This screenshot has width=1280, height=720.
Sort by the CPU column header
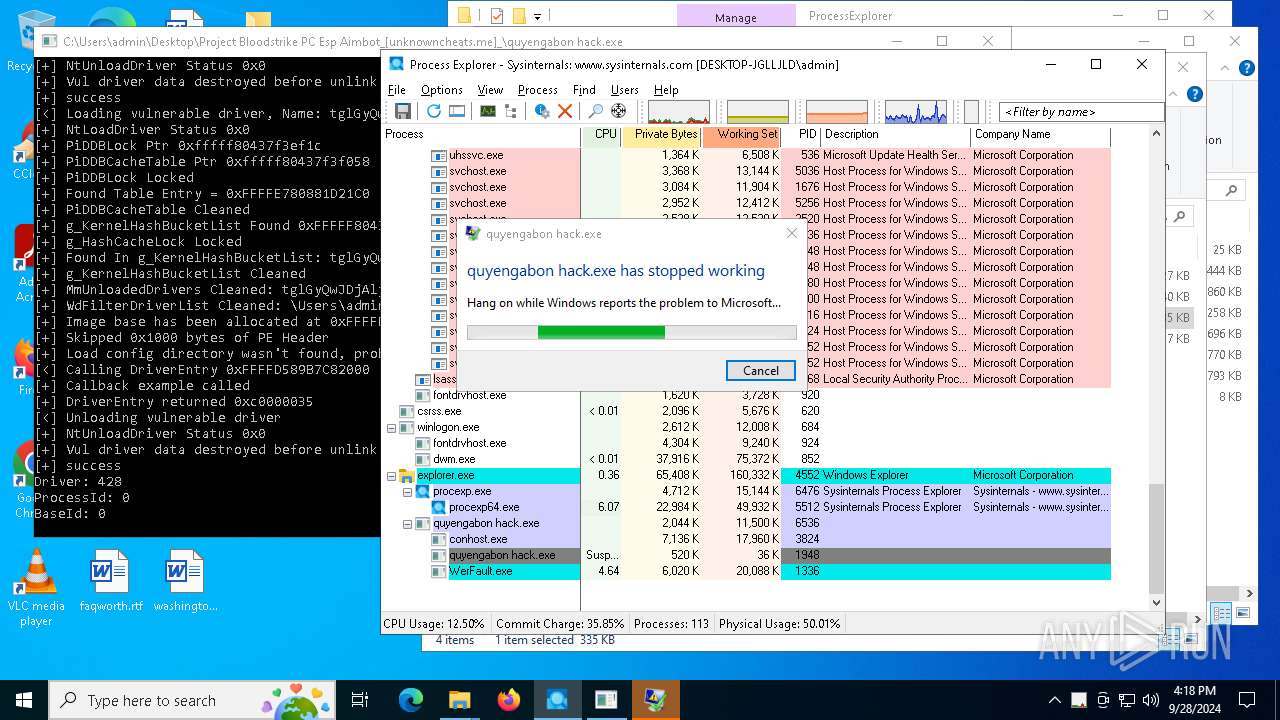[x=602, y=134]
